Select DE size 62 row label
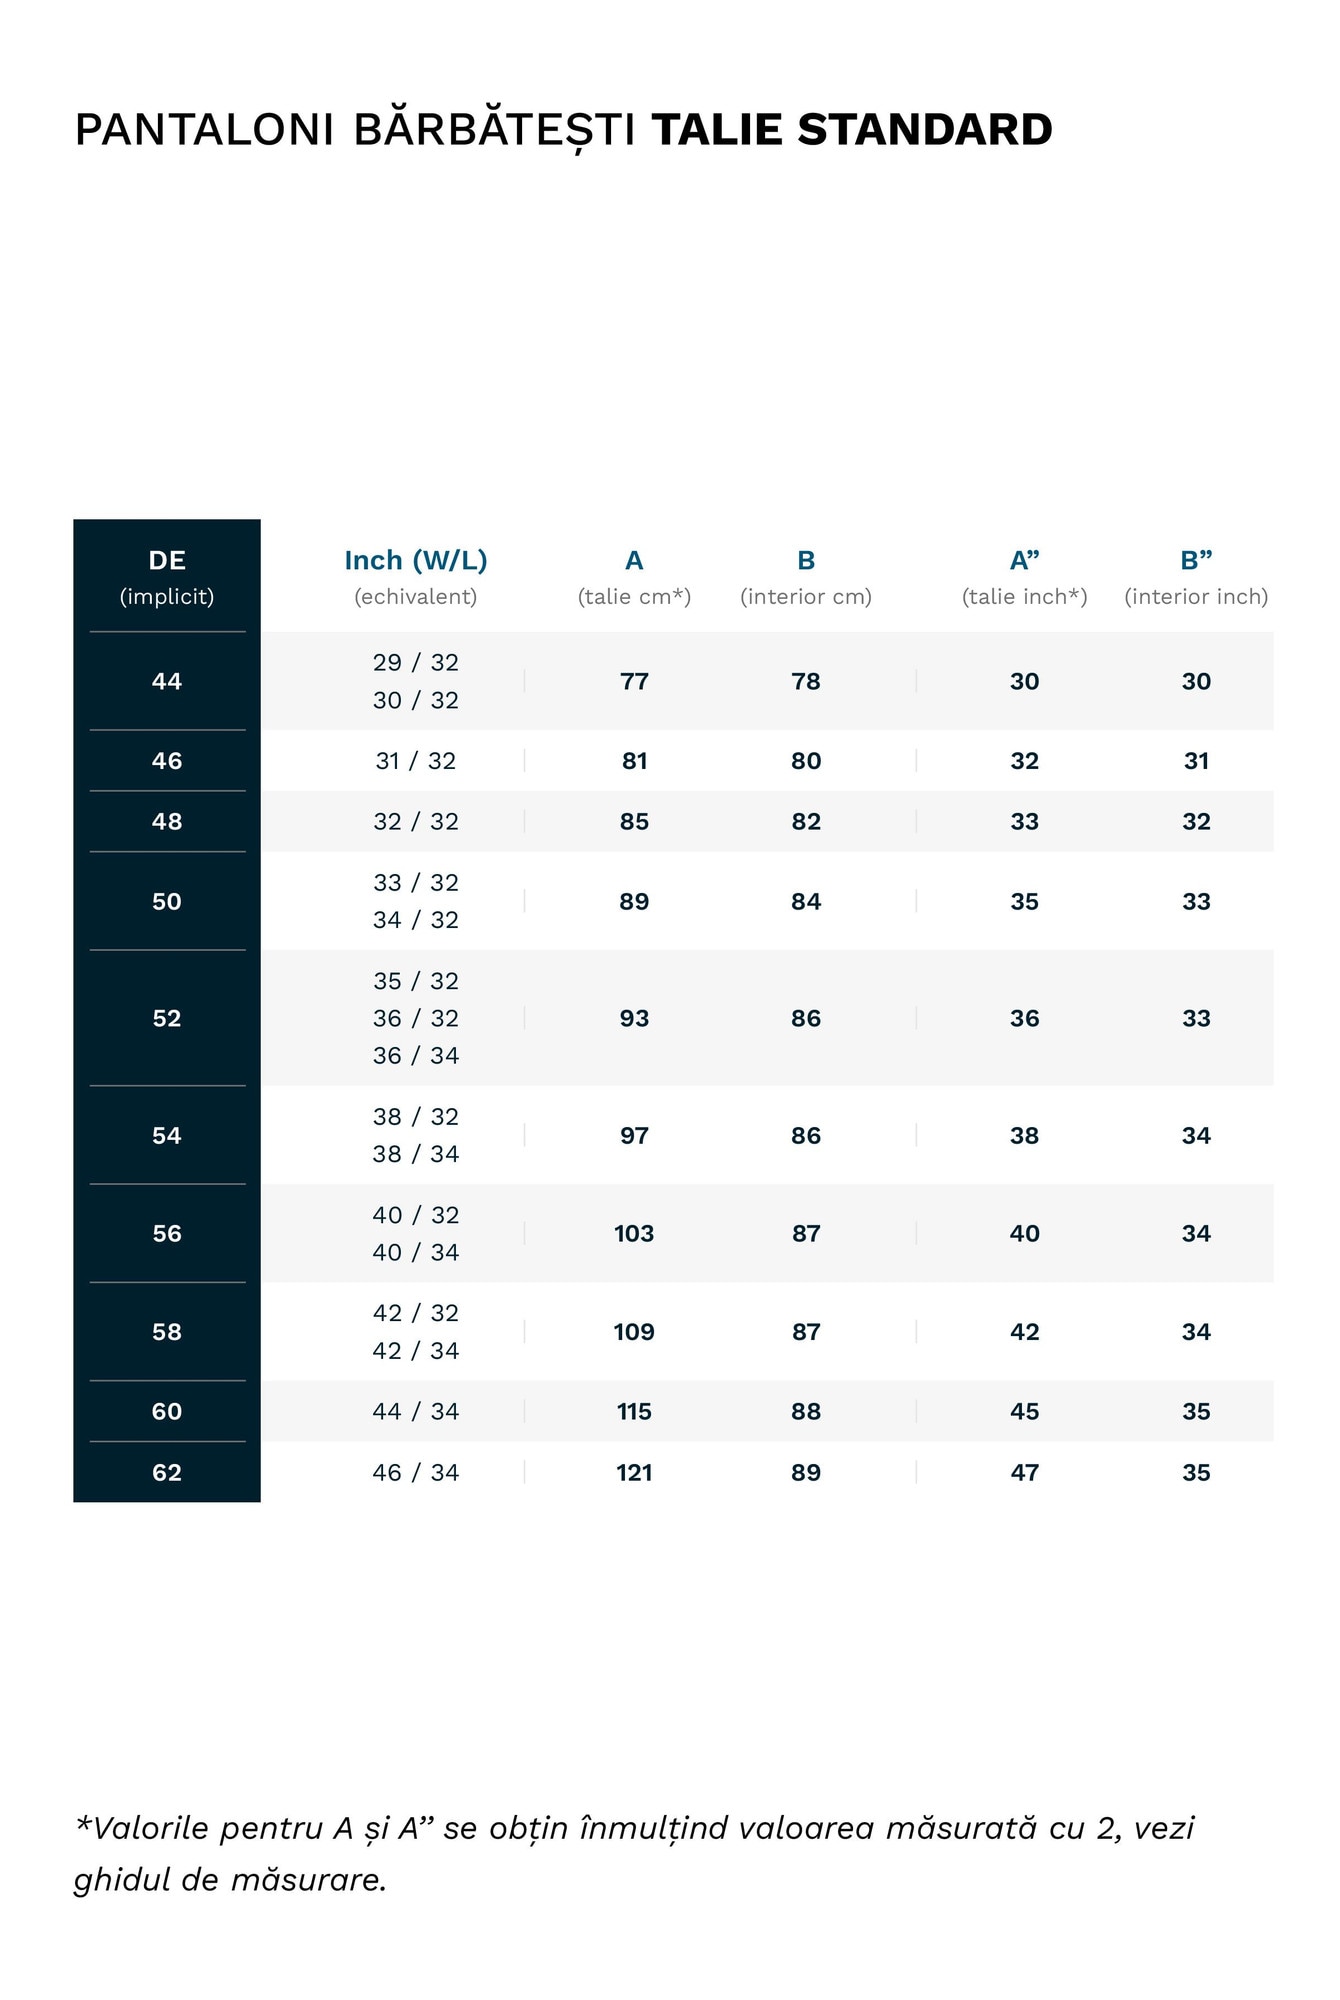1340x2000 pixels. pos(167,1472)
